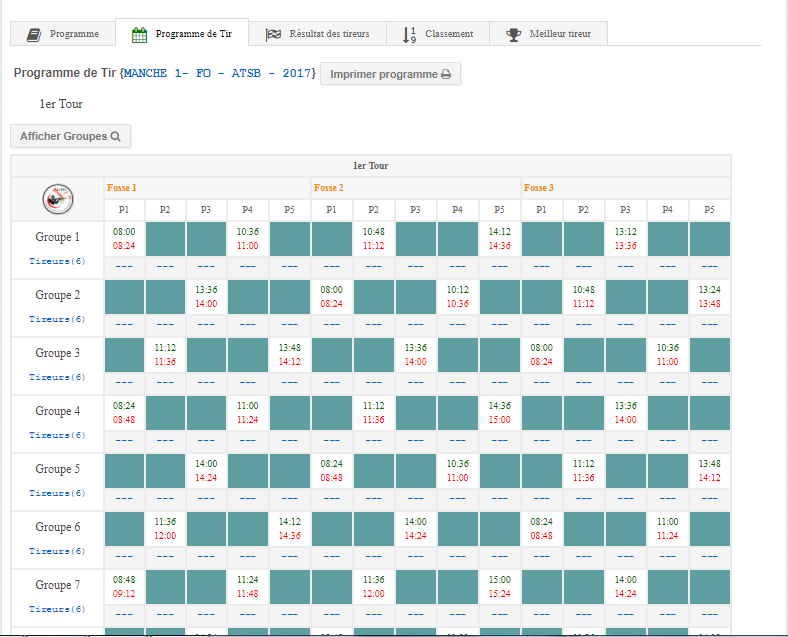Select Groupe 2 slot 13:36 - 14:00
Screen dimensions: 788x637
206,297
